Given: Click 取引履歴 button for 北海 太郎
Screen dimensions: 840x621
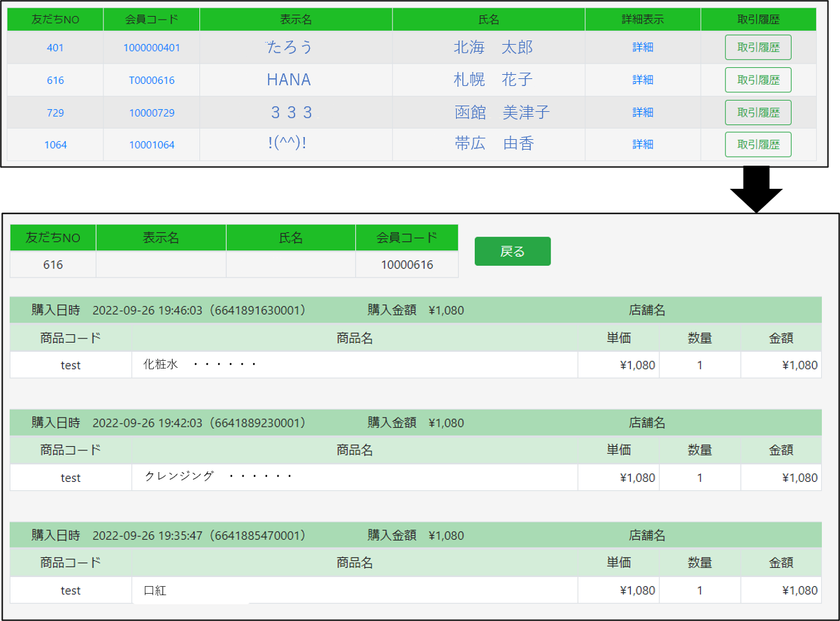Looking at the screenshot, I should 757,47.
